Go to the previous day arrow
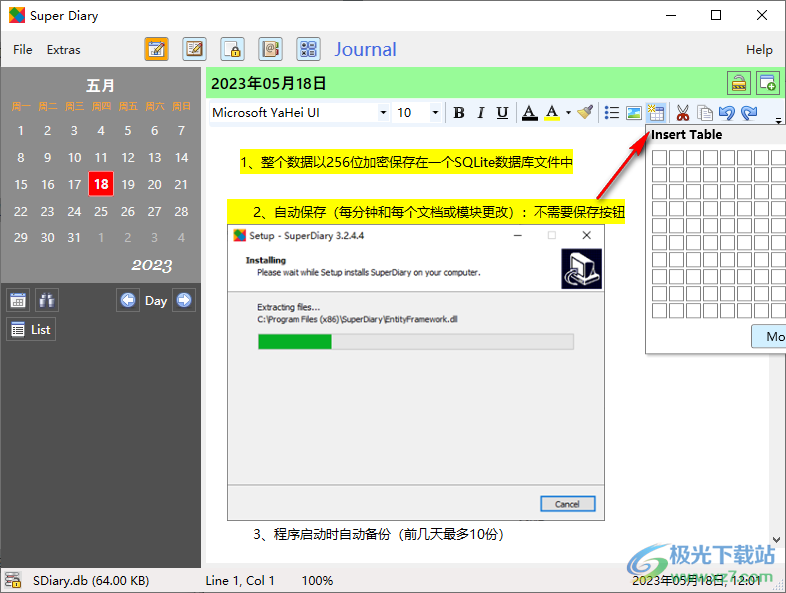 (x=128, y=300)
